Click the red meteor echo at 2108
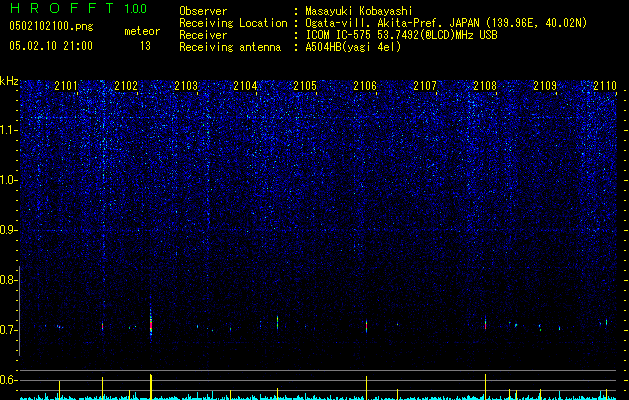This screenshot has width=629, height=400. (x=485, y=324)
